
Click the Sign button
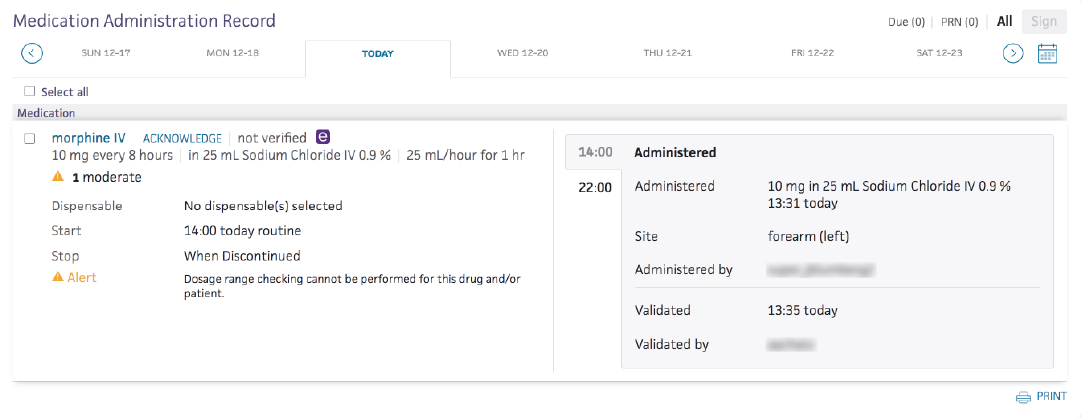coord(1042,22)
